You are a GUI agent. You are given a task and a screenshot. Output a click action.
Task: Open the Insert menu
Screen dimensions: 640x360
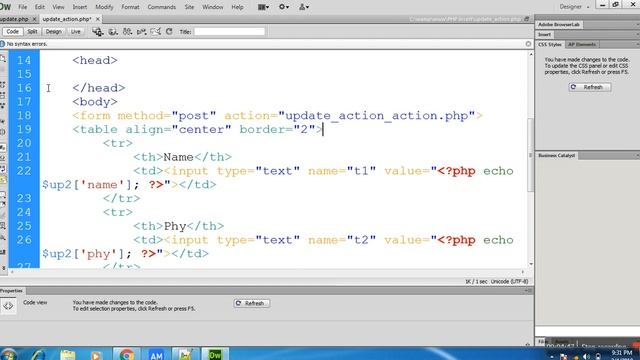click(x=80, y=7)
